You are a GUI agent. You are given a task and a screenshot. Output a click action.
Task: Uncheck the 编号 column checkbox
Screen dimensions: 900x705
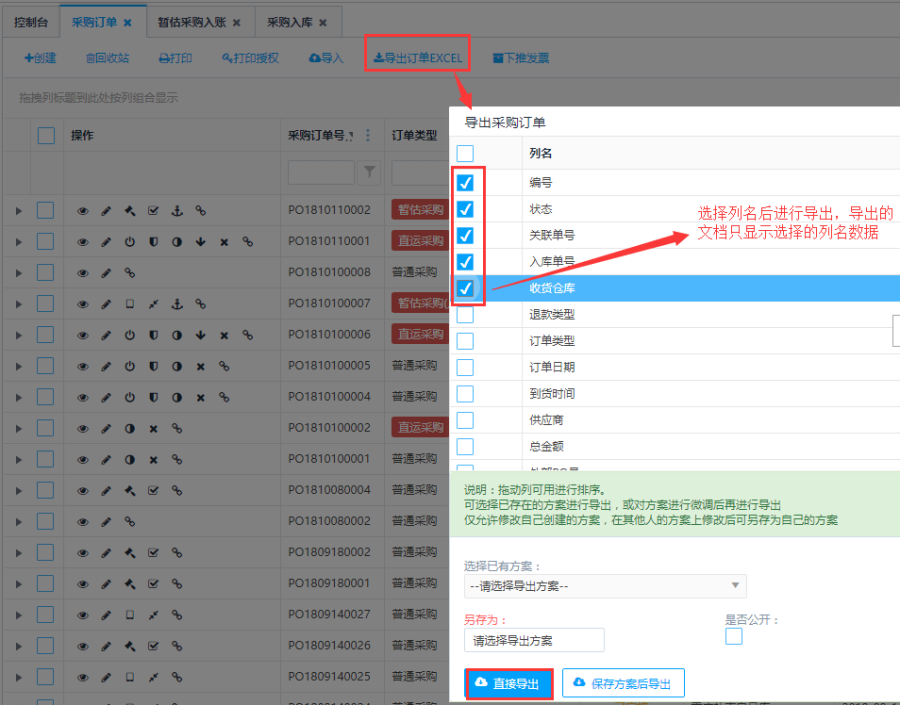click(x=465, y=184)
